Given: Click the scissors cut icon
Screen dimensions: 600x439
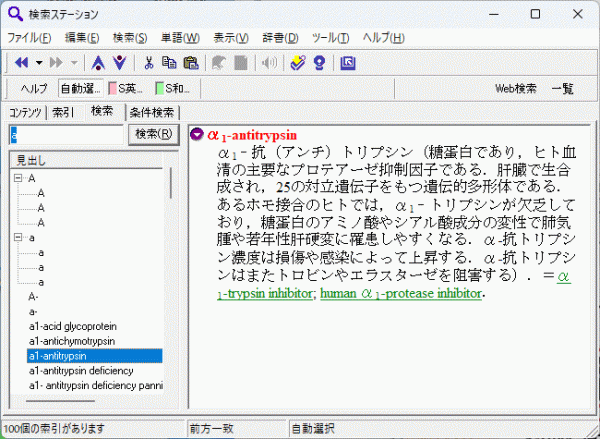Looking at the screenshot, I should click(148, 62).
